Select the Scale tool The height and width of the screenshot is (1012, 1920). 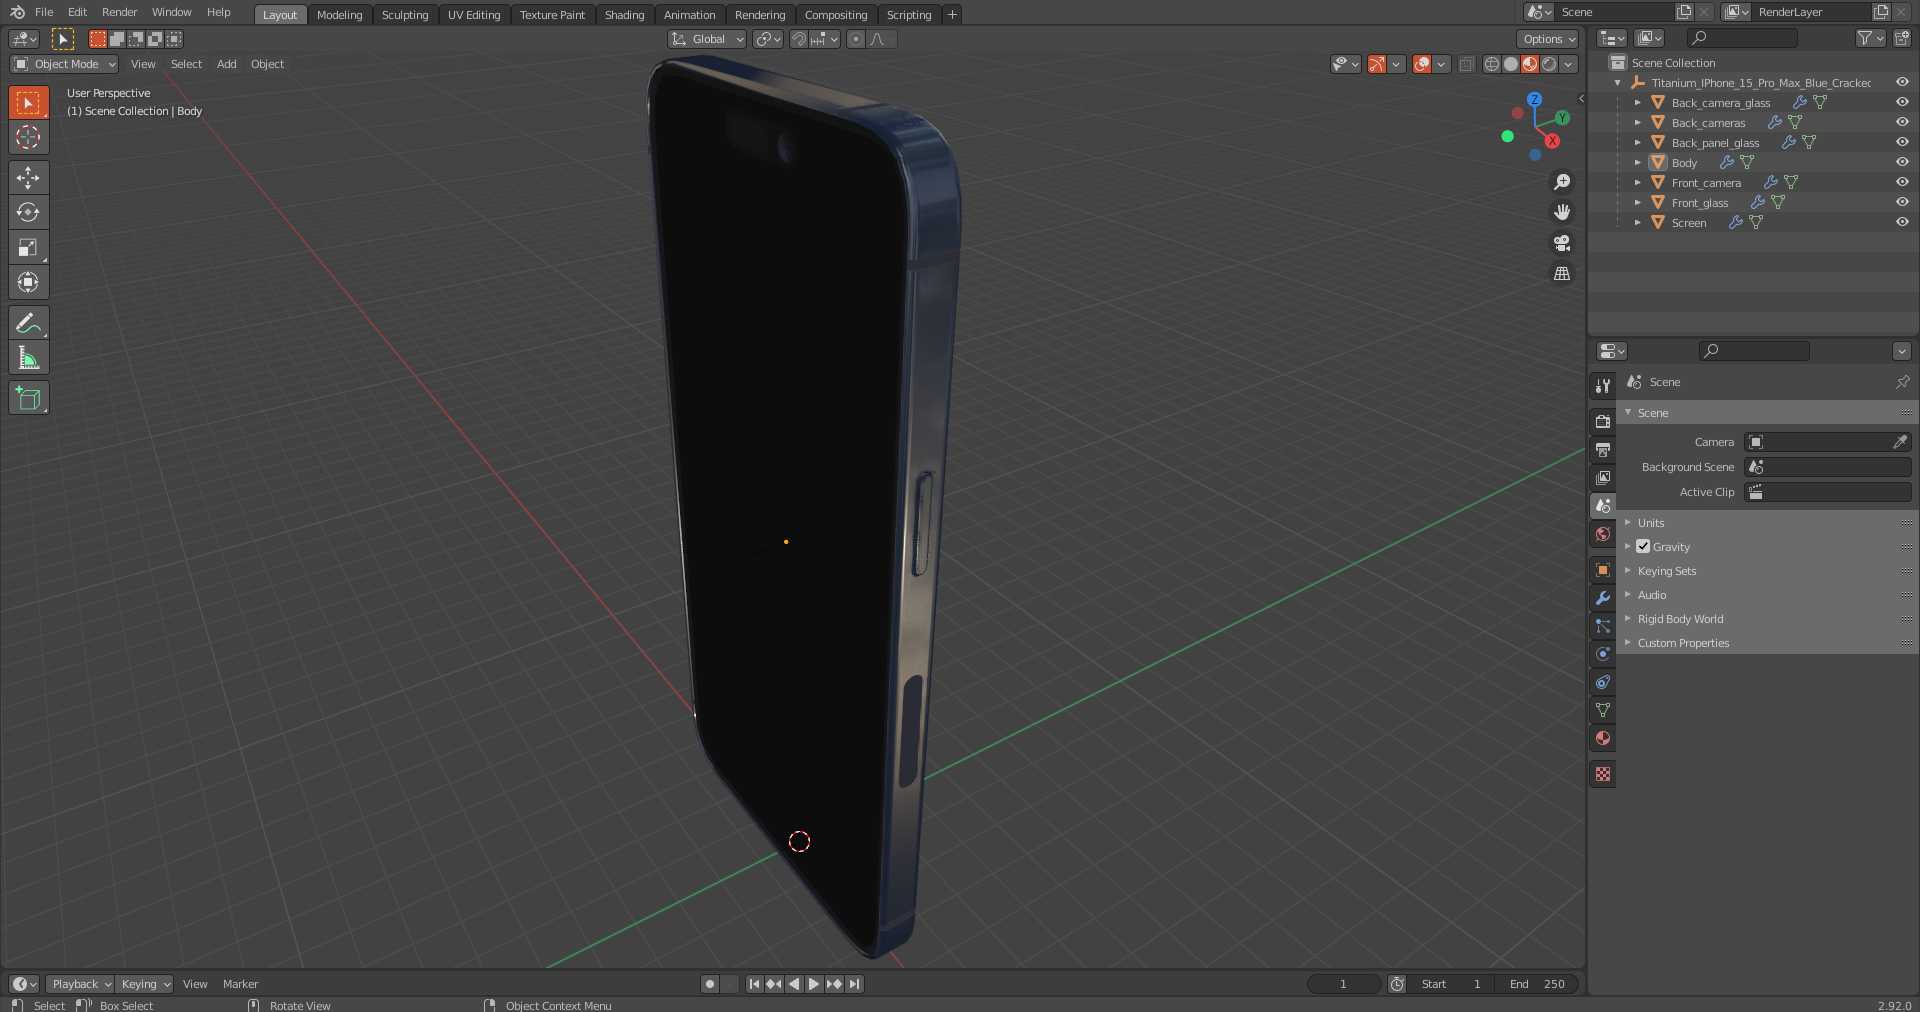[29, 247]
